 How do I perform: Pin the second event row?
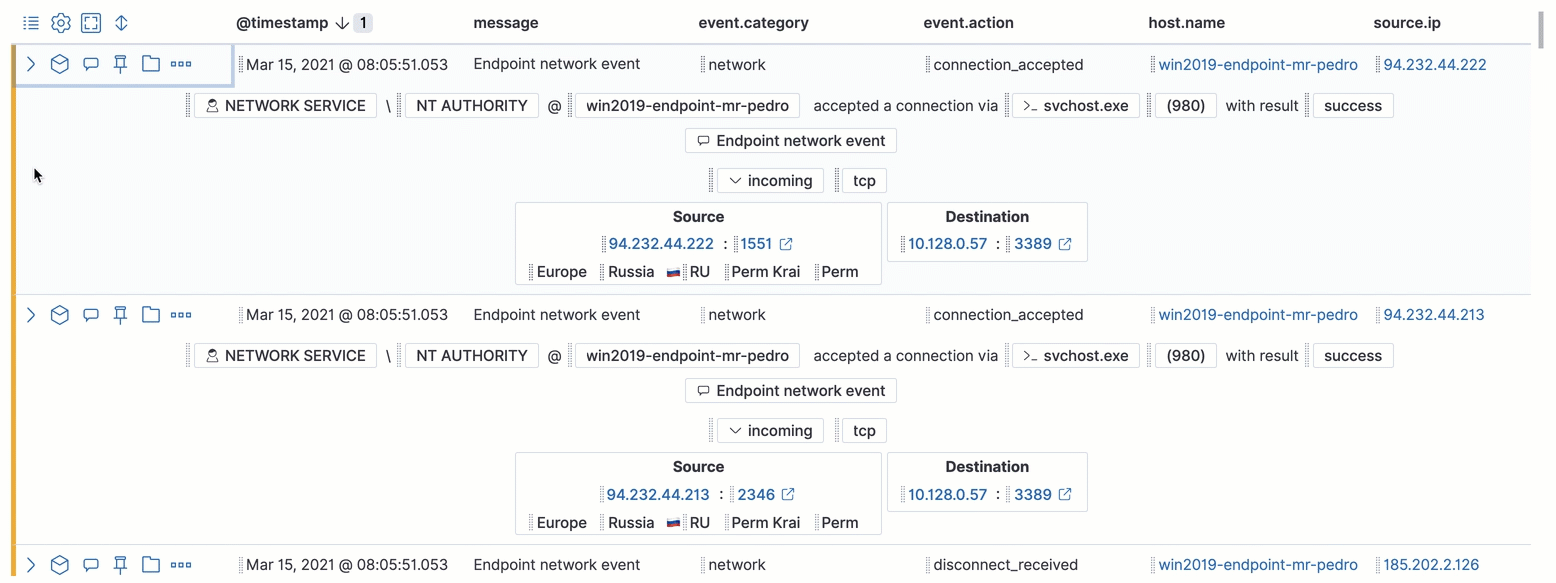point(120,314)
